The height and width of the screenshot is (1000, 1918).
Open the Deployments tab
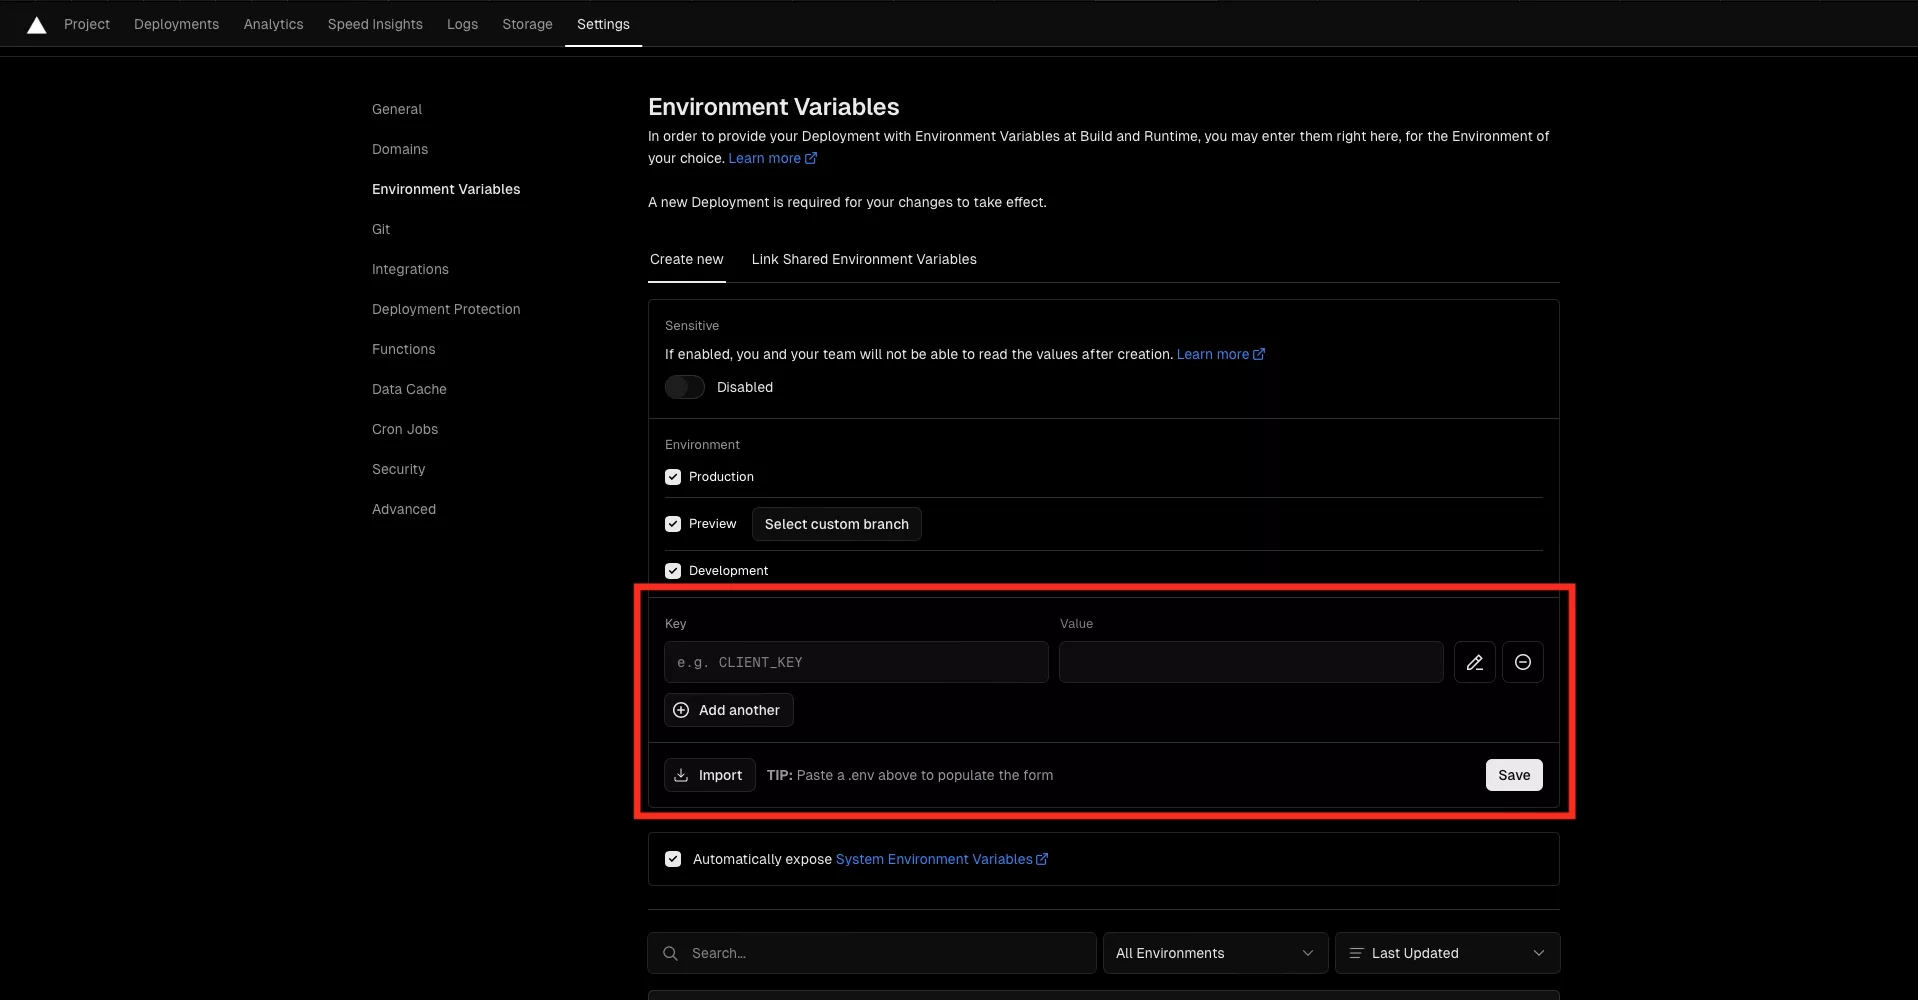click(176, 24)
